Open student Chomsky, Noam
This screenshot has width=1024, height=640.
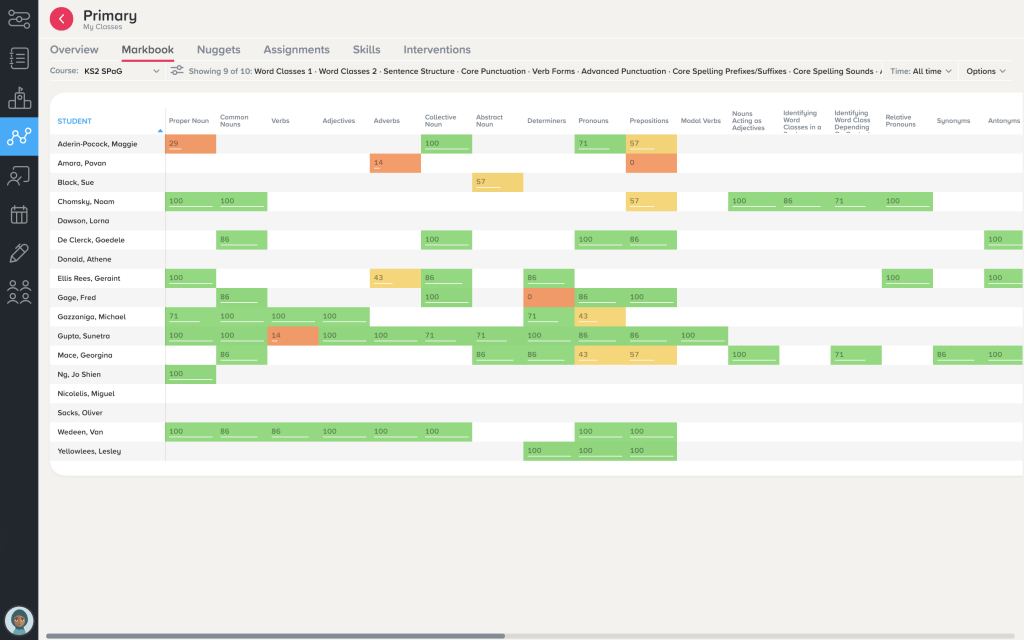(84, 202)
